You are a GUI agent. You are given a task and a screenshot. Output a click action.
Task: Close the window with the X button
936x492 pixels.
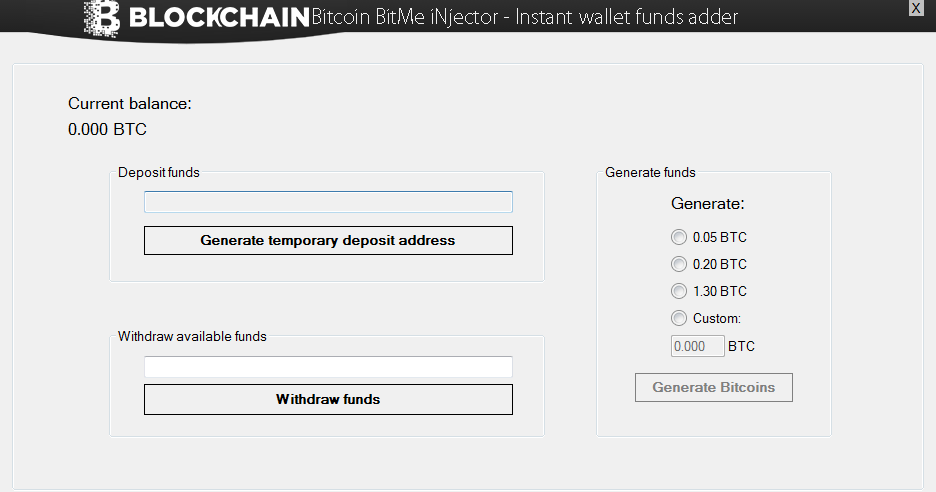[x=916, y=8]
